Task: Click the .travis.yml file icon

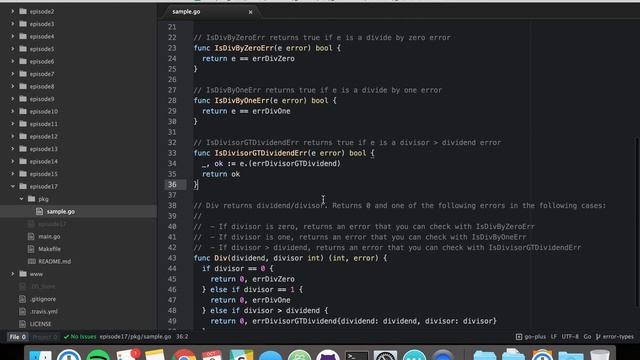Action: 22,311
